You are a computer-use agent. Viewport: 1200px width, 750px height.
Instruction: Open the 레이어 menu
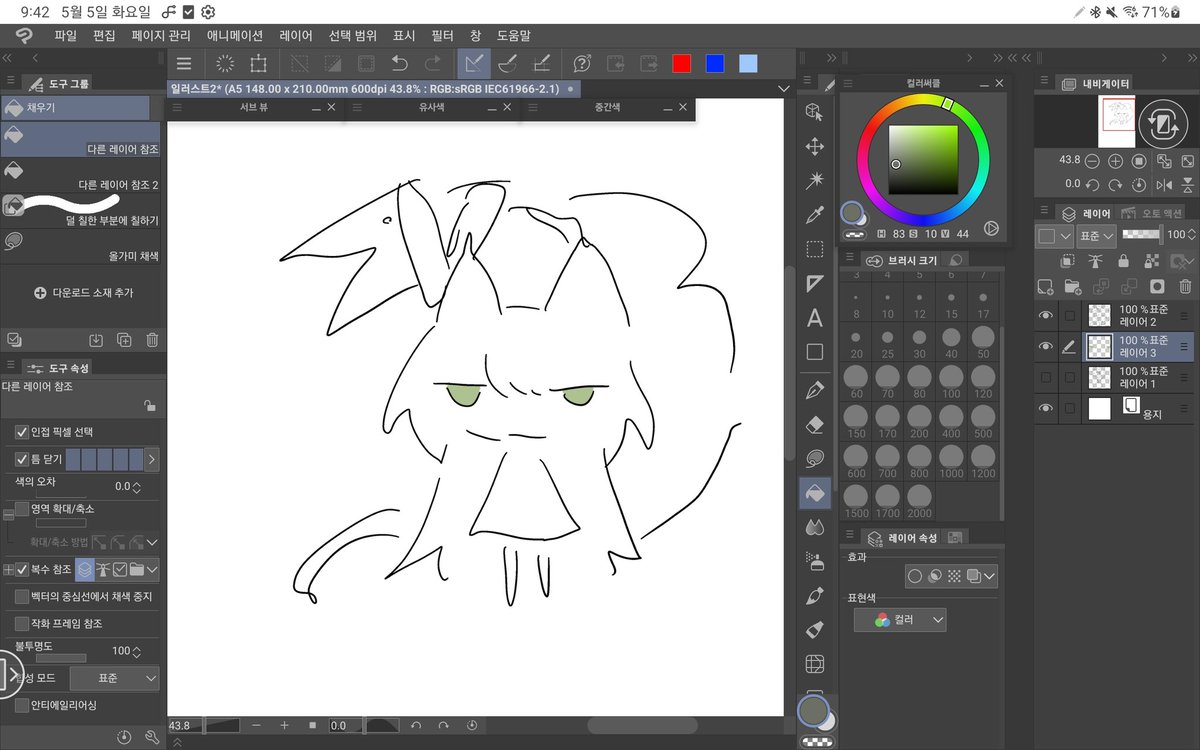pyautogui.click(x=296, y=36)
